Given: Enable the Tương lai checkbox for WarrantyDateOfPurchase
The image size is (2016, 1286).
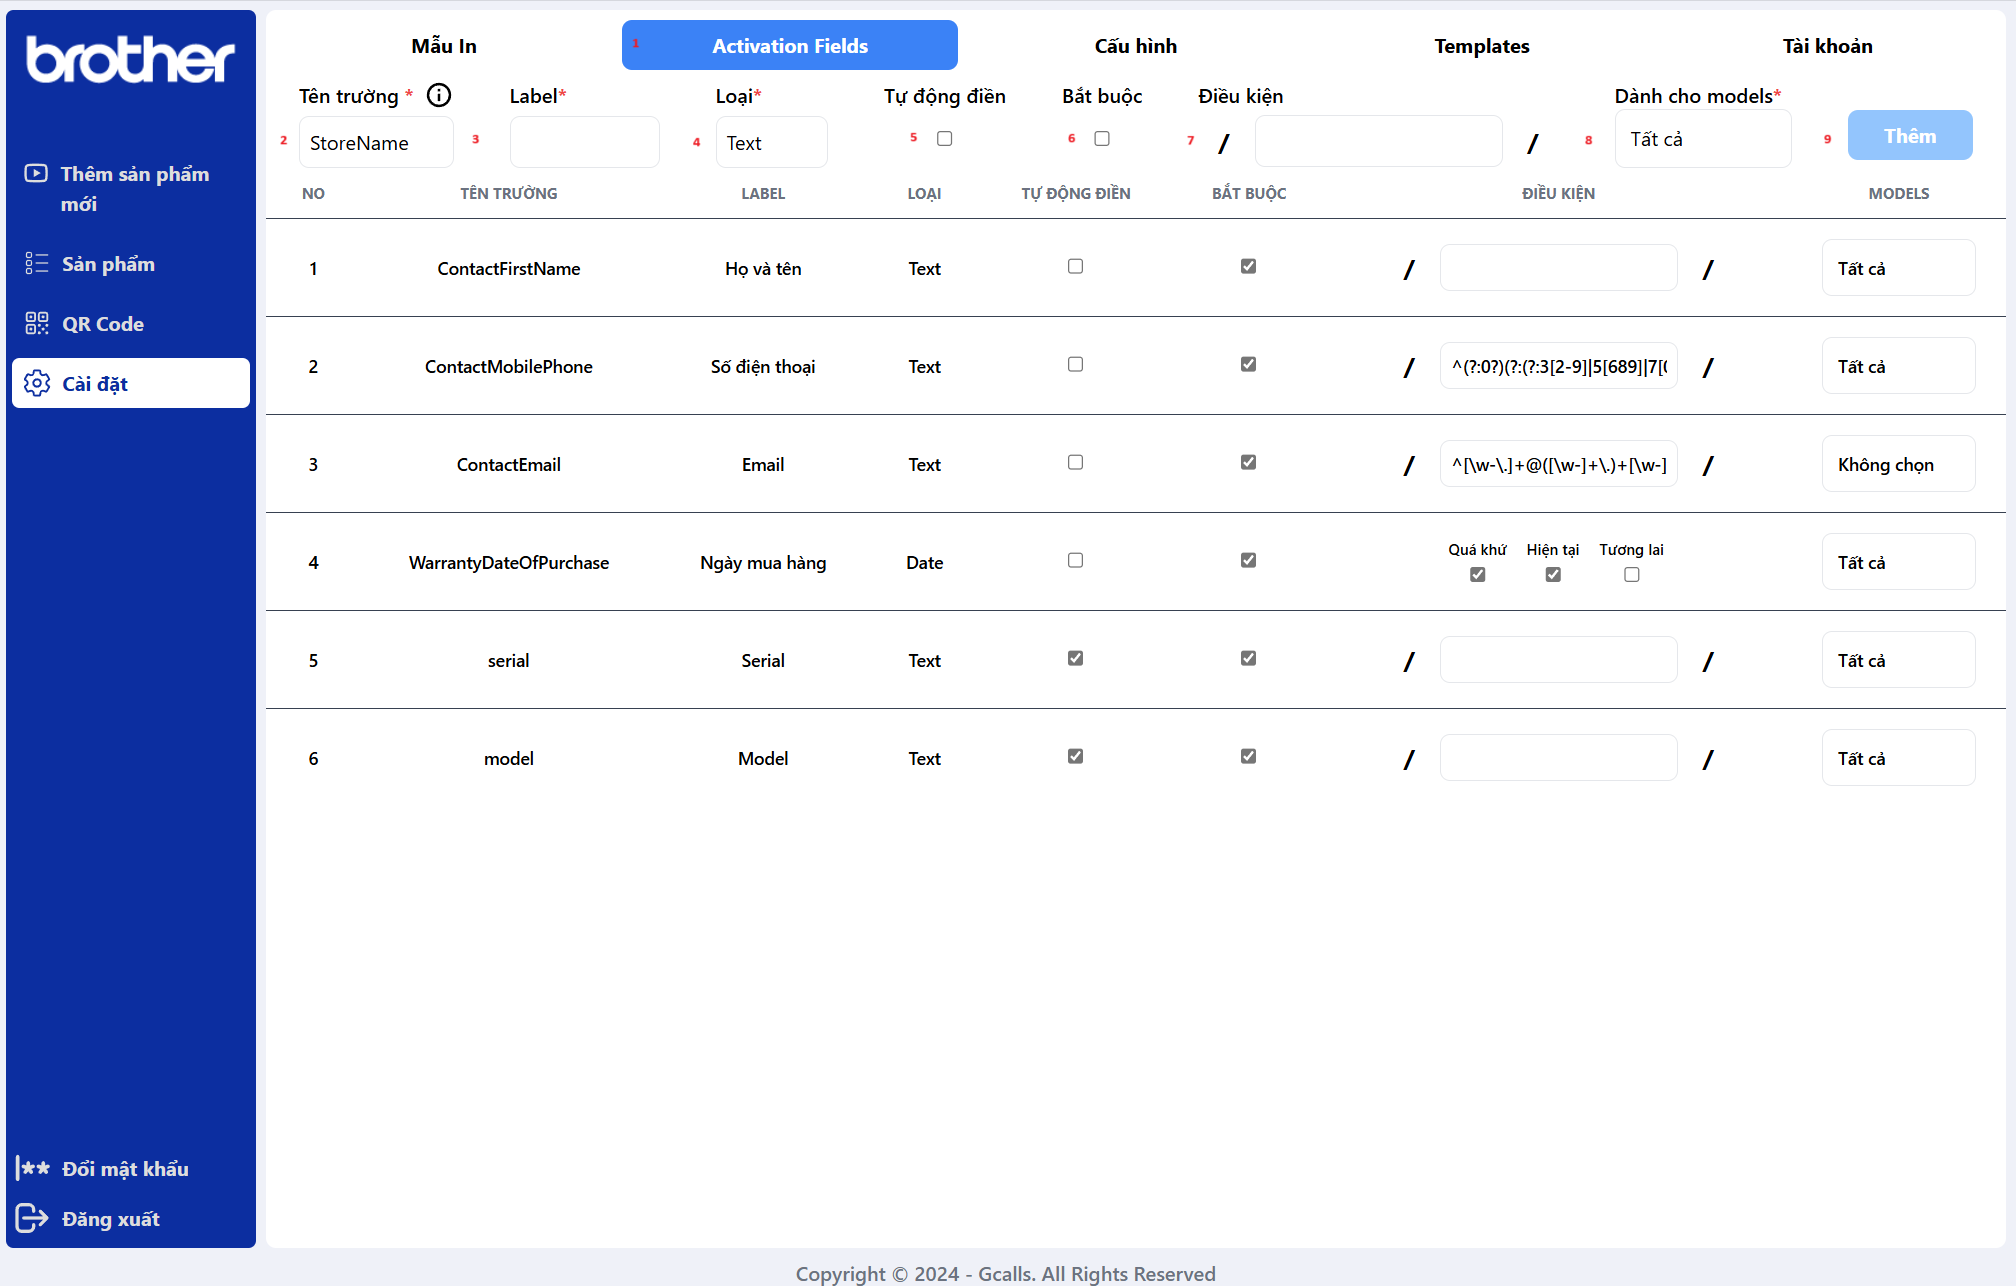Looking at the screenshot, I should point(1631,575).
